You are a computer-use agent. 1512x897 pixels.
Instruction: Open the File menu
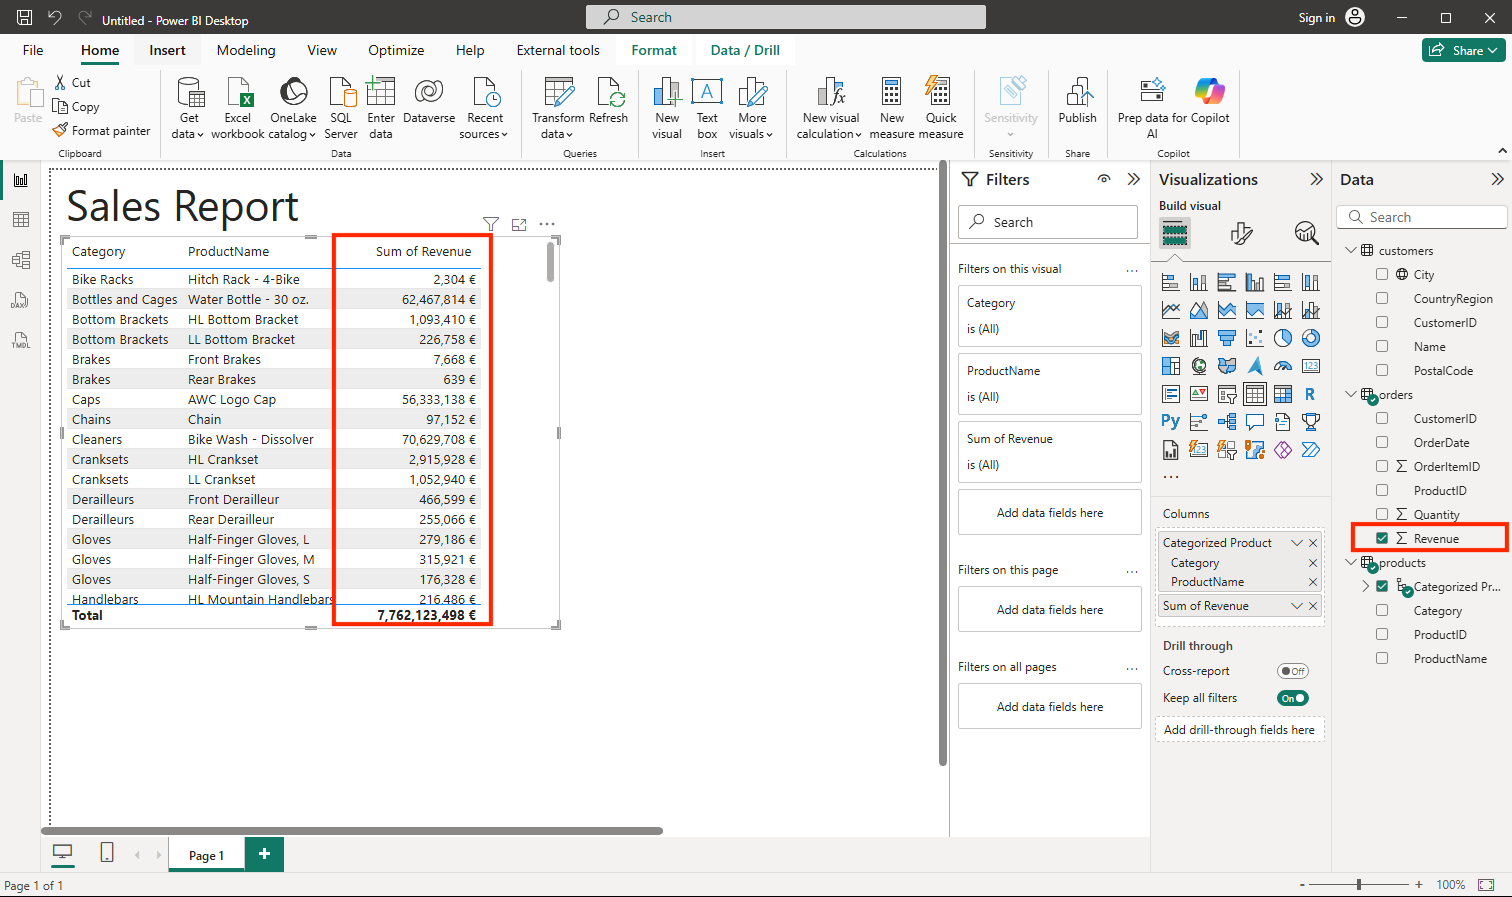pos(33,50)
